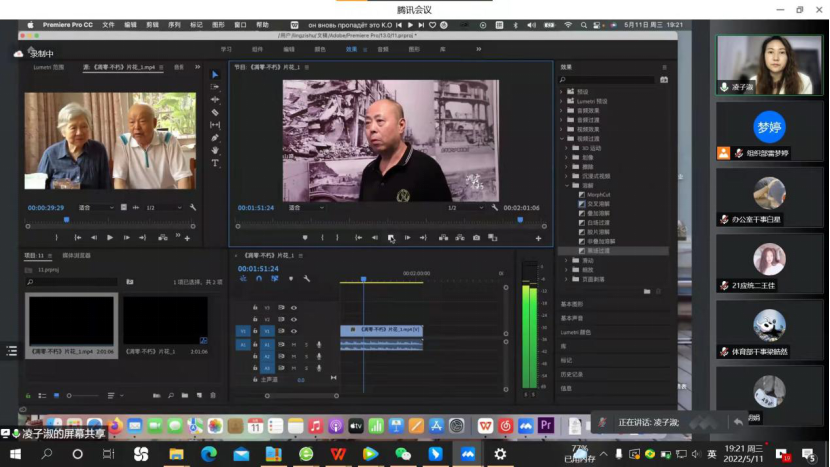This screenshot has width=830, height=467.
Task: Open Program monitor 1/2 resolution dropdown
Action: [465, 208]
